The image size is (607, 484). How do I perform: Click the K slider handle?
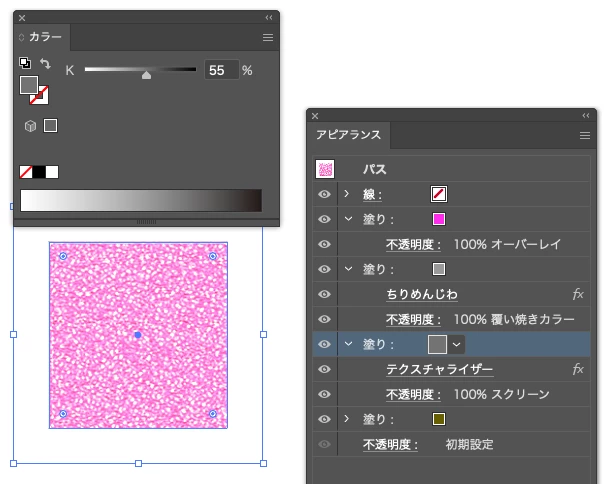point(146,75)
